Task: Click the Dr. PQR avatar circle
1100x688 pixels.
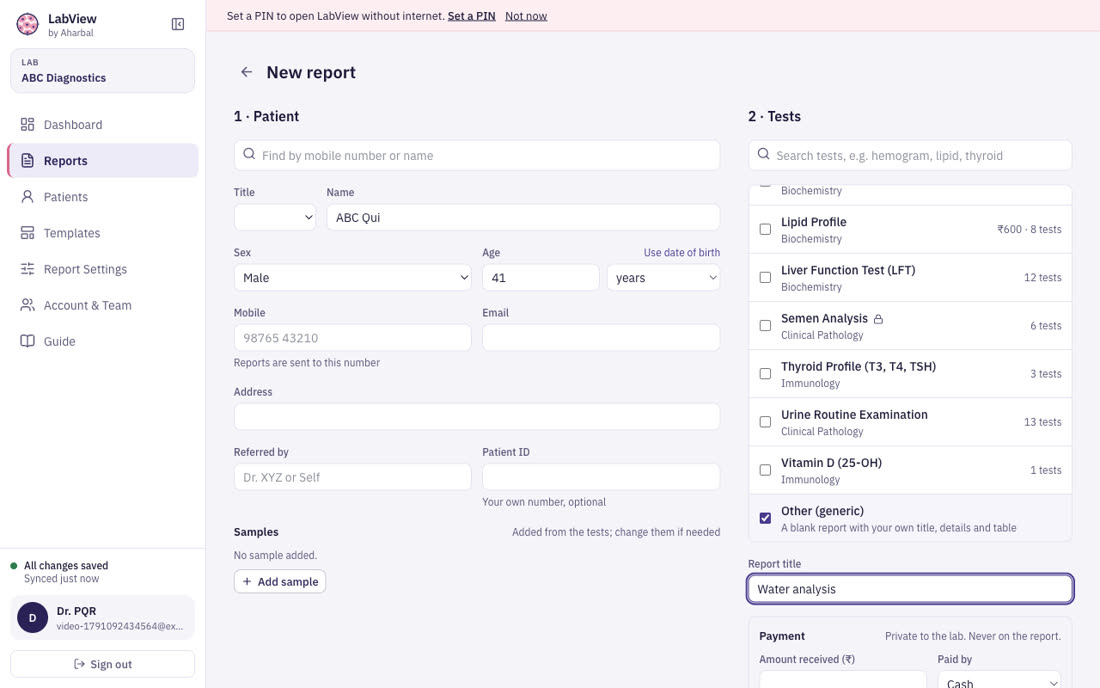Action: 32,618
